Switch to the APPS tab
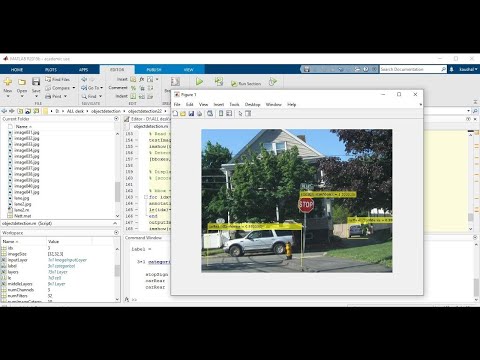 tap(84, 70)
